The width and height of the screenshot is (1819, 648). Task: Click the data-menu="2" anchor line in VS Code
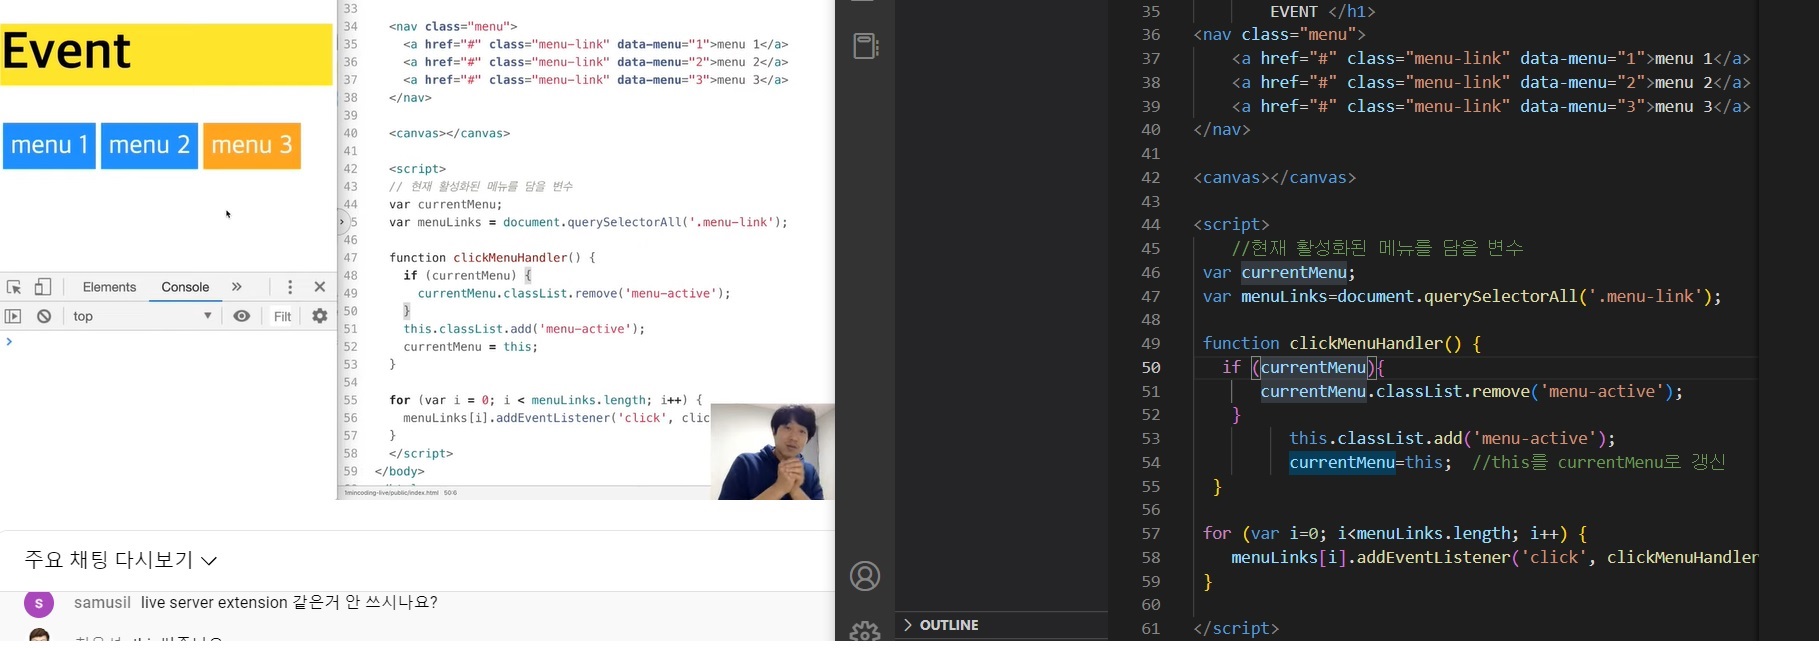point(1491,82)
